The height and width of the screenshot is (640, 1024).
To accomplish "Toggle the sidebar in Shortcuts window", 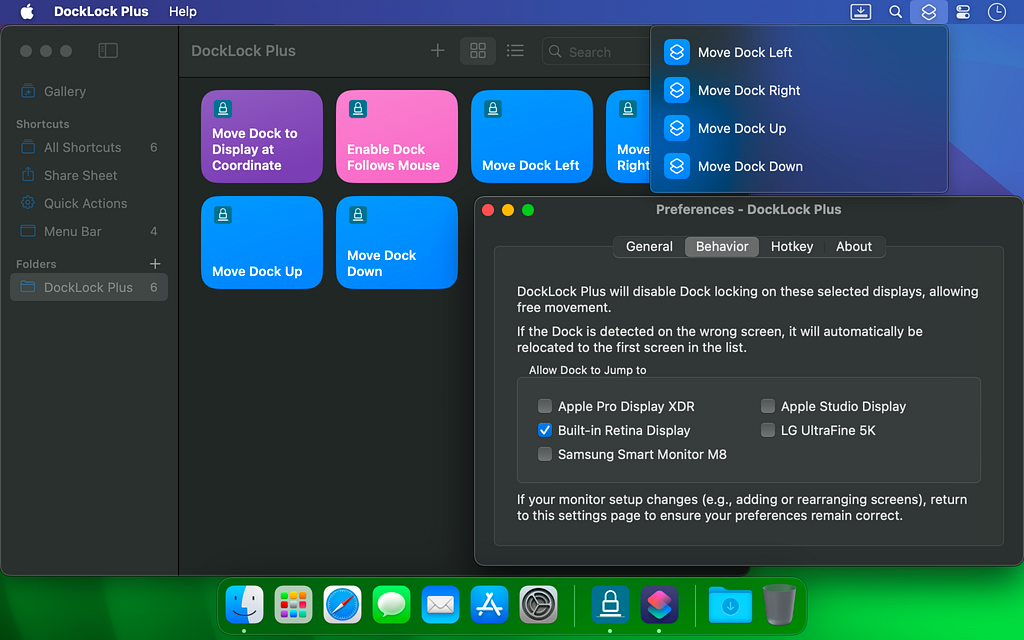I will [x=108, y=50].
